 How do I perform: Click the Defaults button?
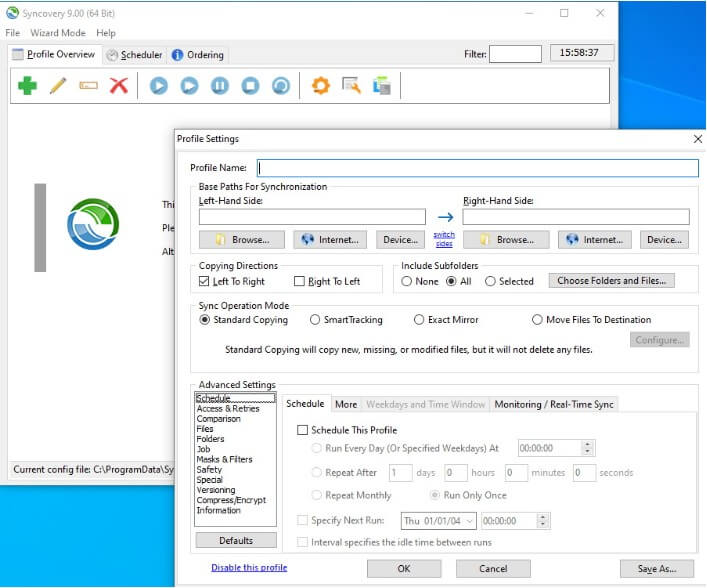[236, 540]
